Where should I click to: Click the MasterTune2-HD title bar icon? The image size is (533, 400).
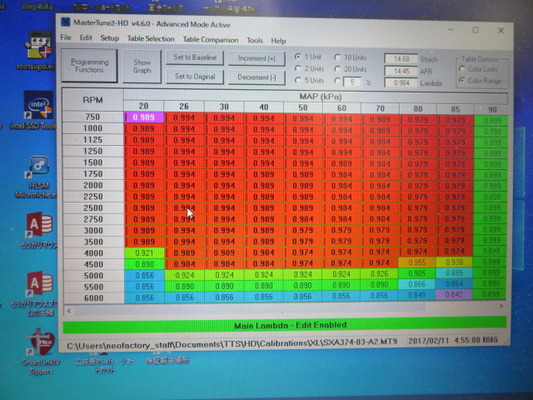65,22
